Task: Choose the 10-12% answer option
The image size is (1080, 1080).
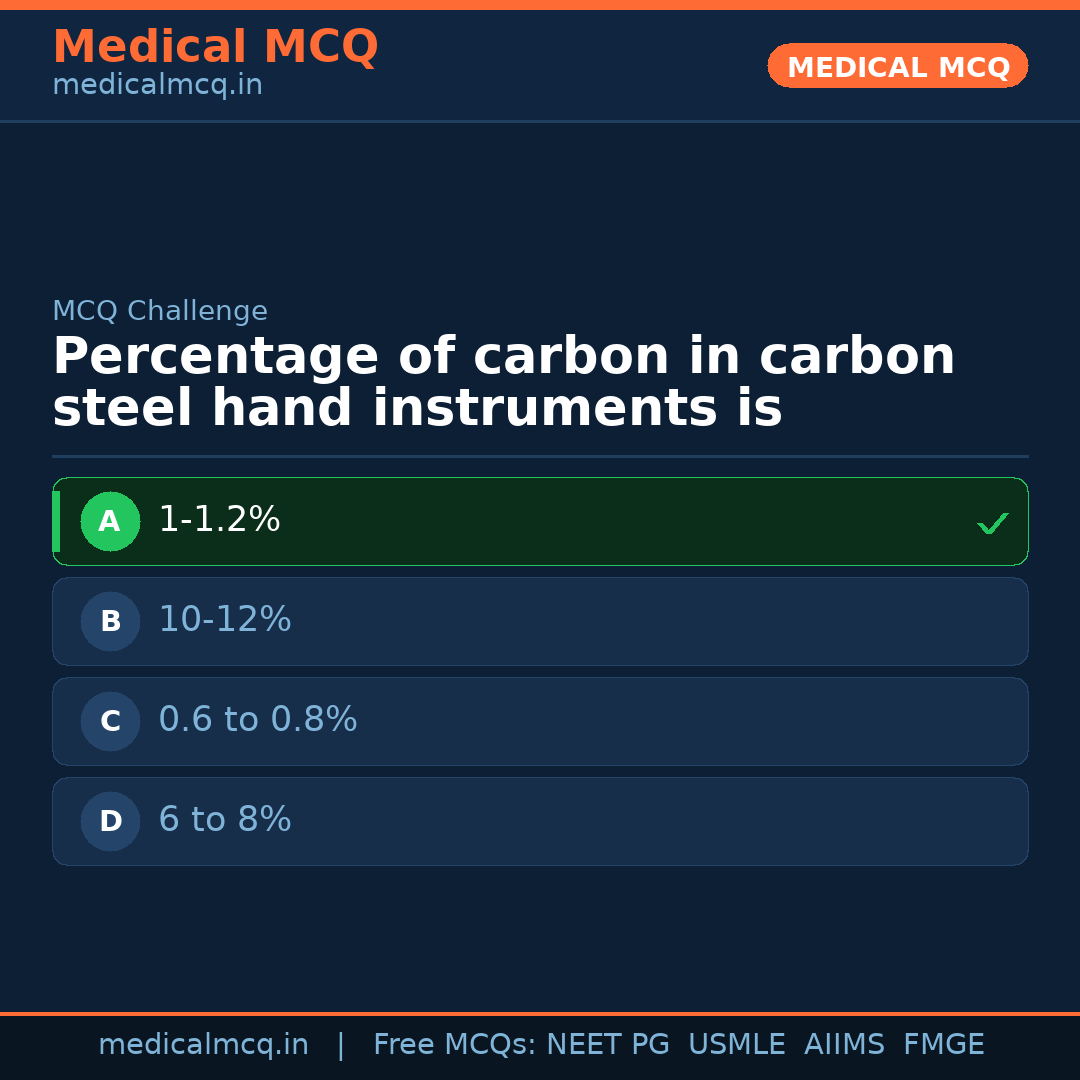Action: (225, 620)
